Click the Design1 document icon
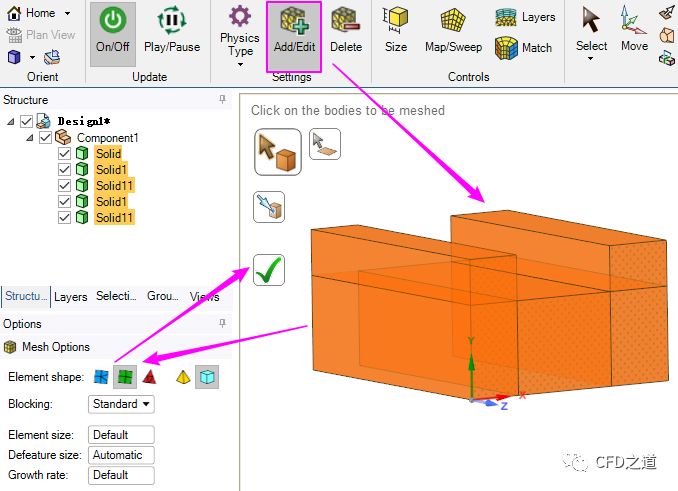The height and width of the screenshot is (491, 678). 43,121
